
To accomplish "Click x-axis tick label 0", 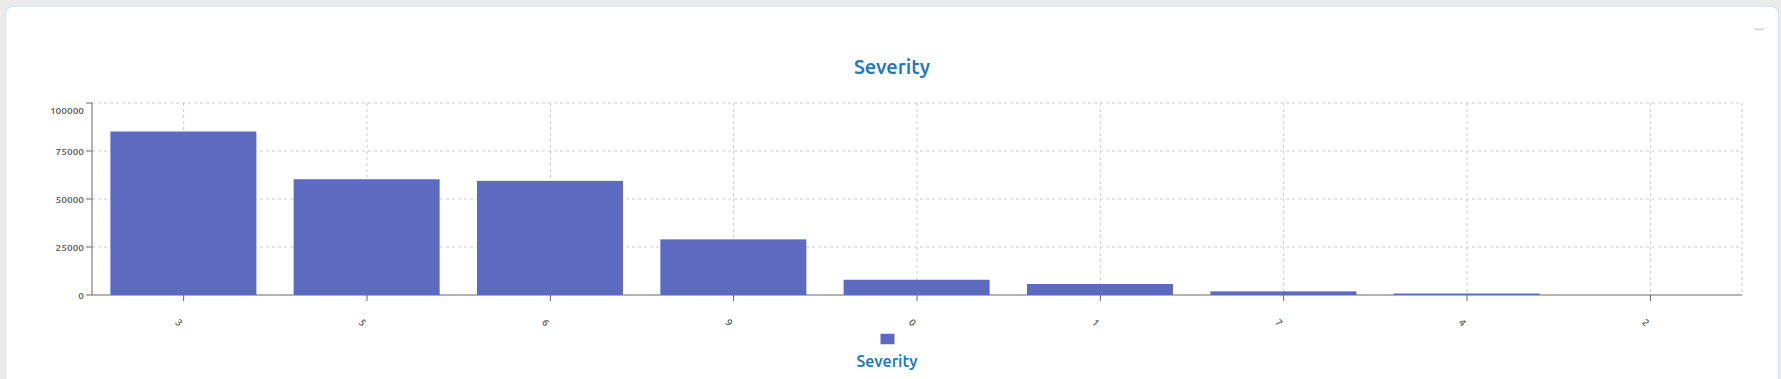I will (x=912, y=323).
